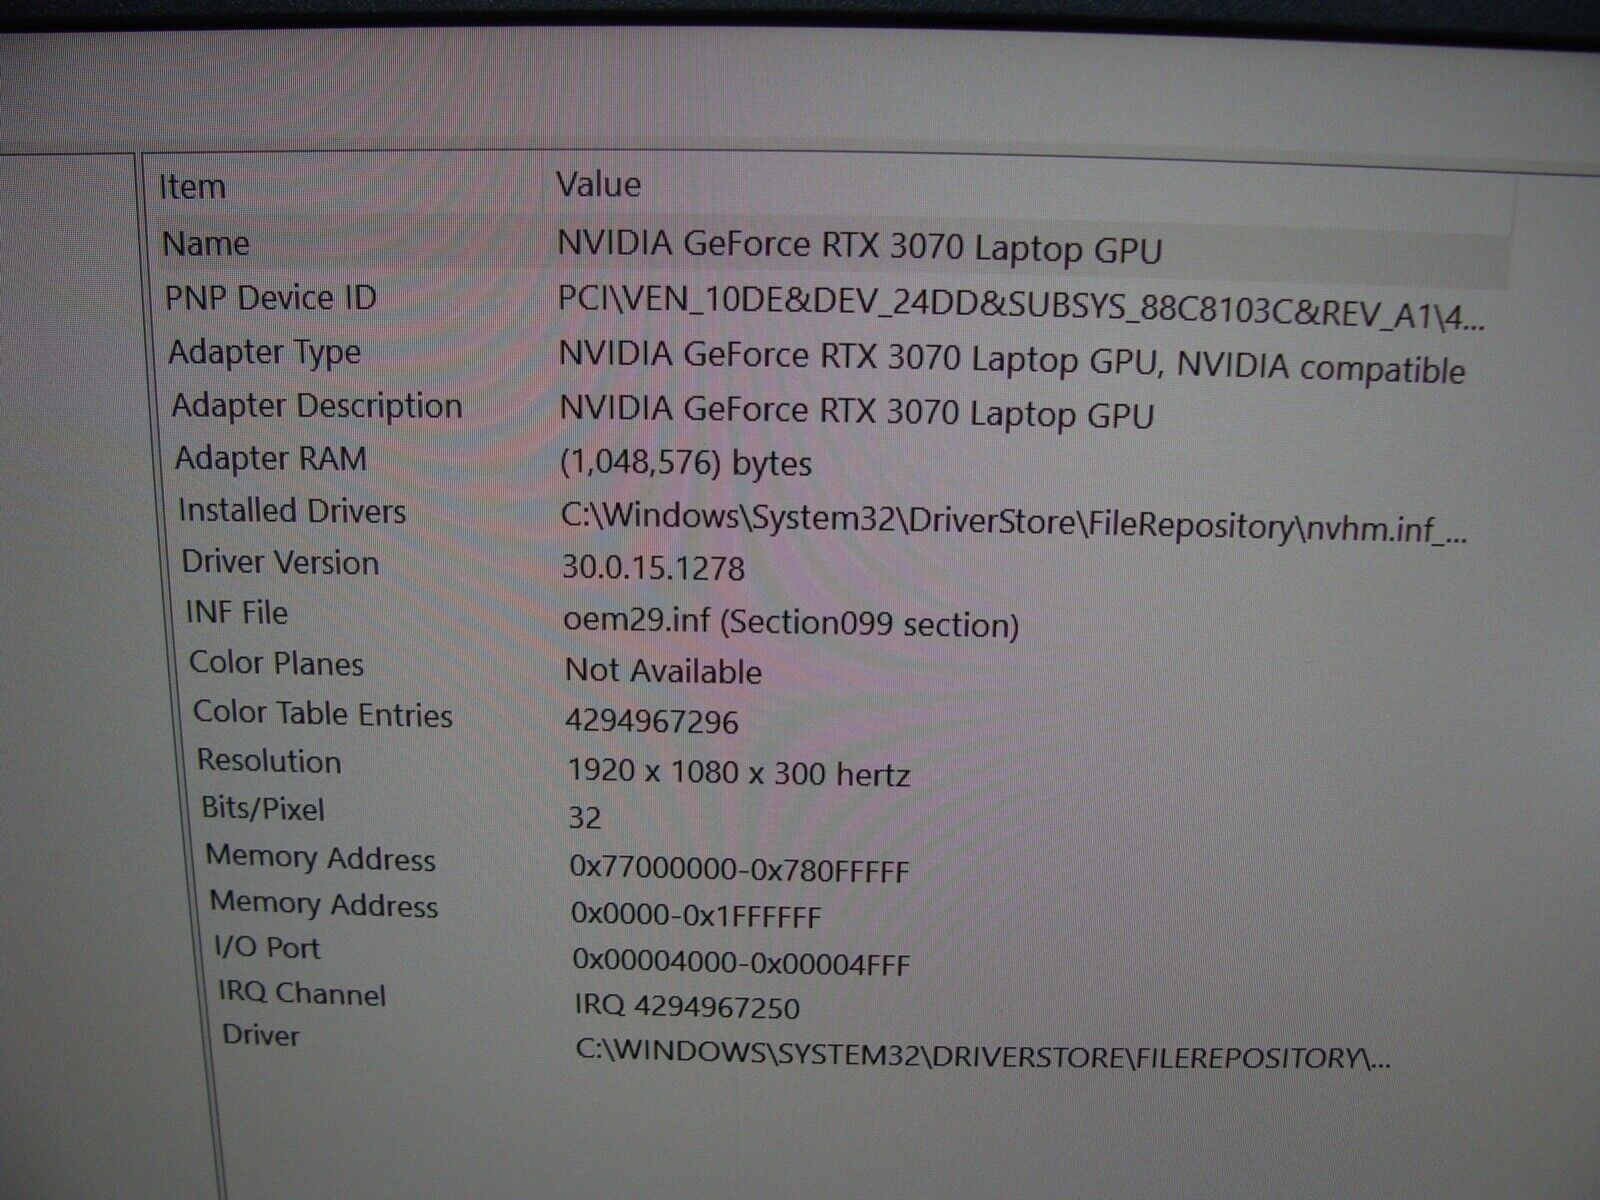Select the 0x77000000-0x780FFFFF memory address value
1600x1200 pixels.
740,869
